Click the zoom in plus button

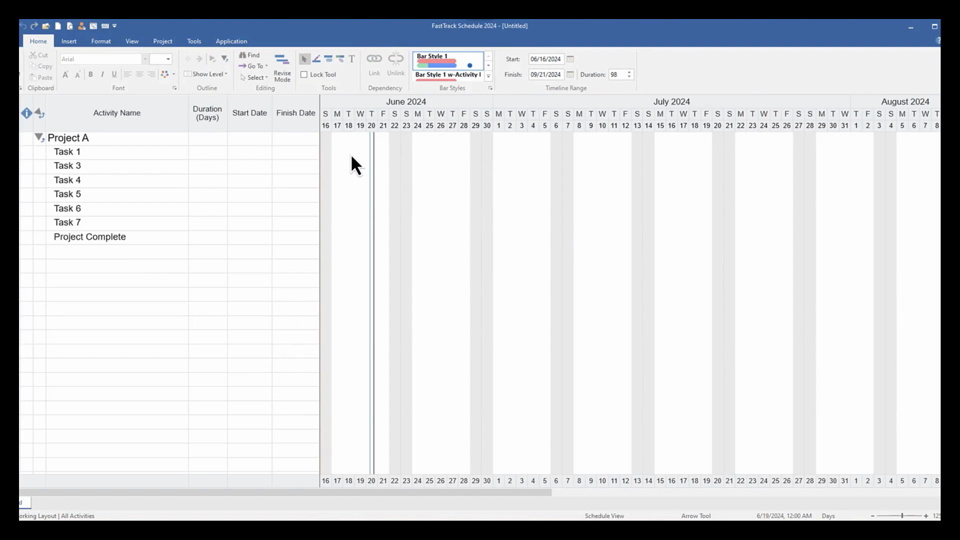[x=926, y=516]
